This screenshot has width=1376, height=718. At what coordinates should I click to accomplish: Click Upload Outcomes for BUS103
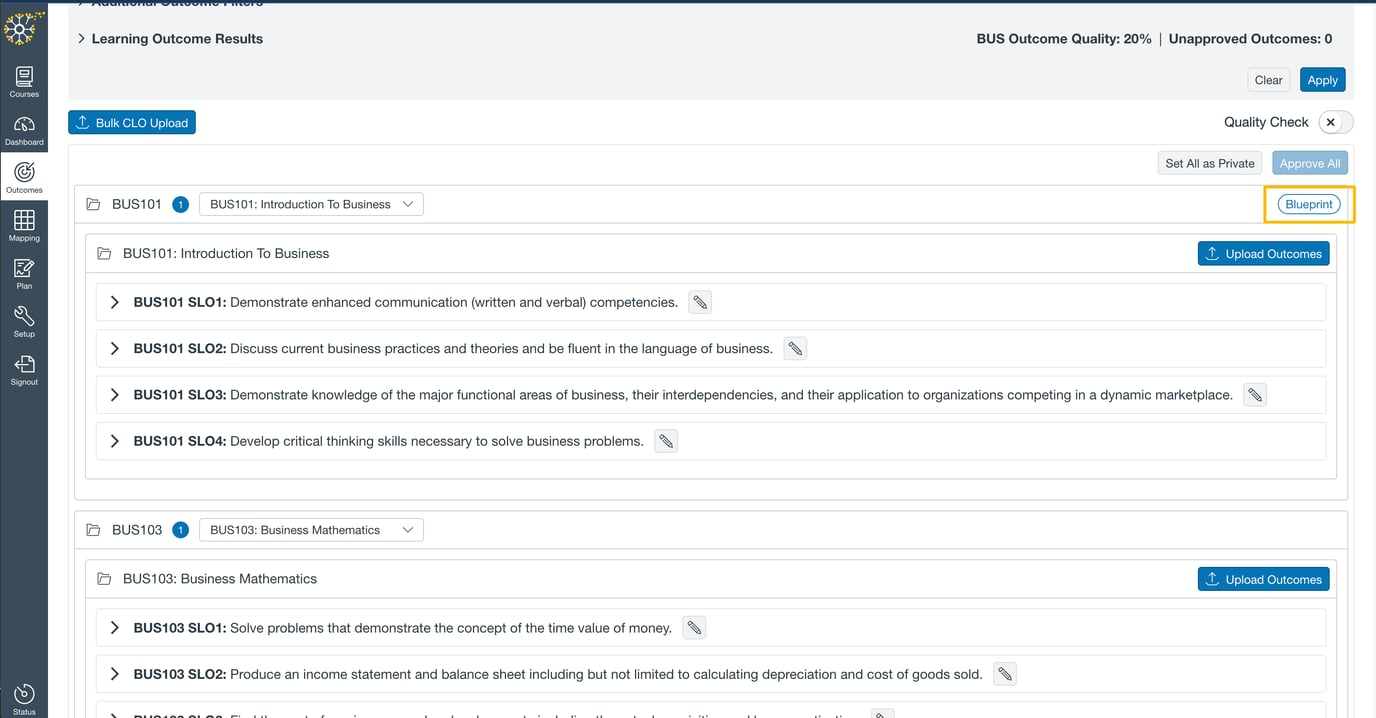point(1263,579)
